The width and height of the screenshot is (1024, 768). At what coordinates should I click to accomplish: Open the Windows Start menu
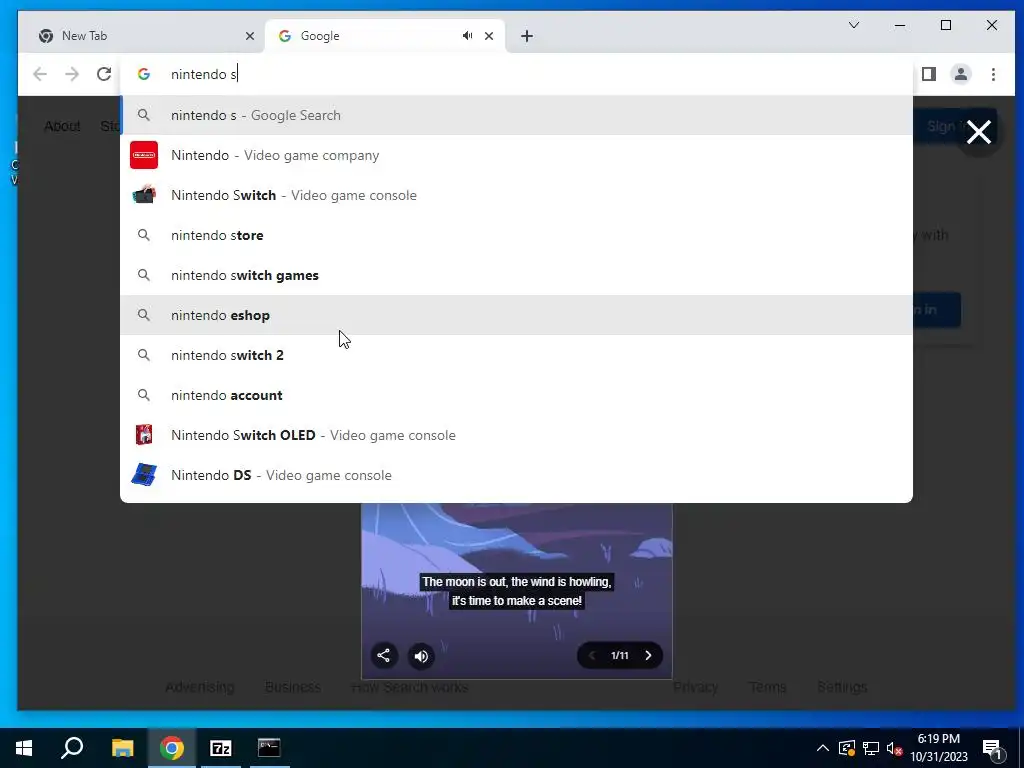tap(24, 748)
